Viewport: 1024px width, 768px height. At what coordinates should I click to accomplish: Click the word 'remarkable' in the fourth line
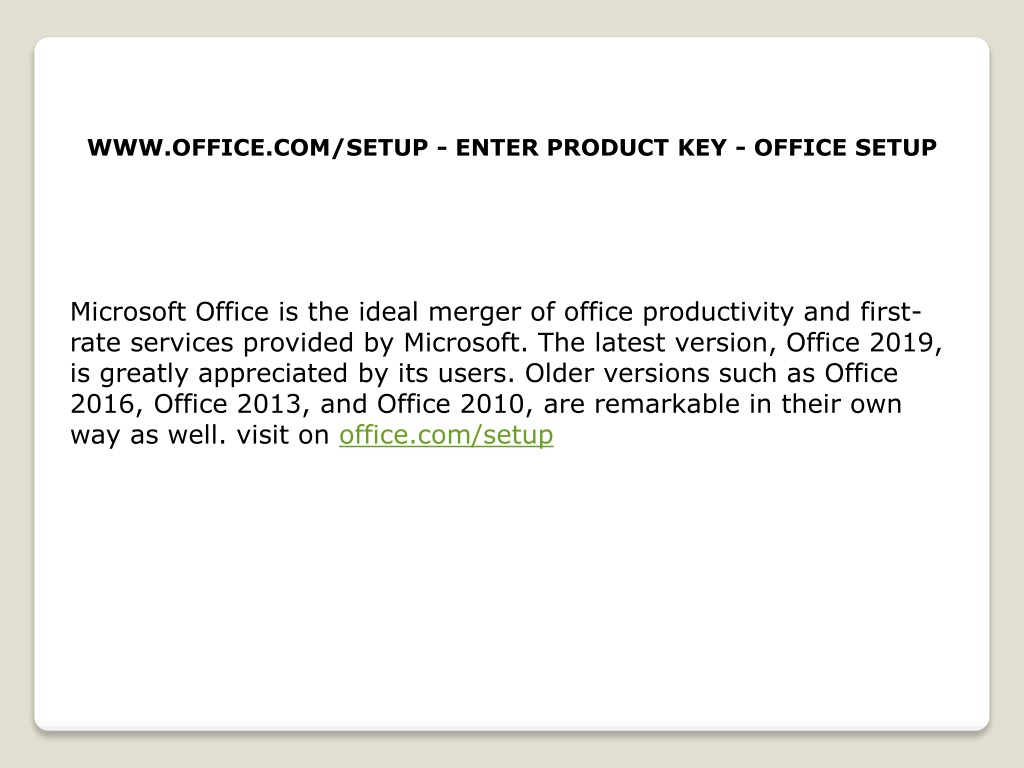pyautogui.click(x=667, y=404)
